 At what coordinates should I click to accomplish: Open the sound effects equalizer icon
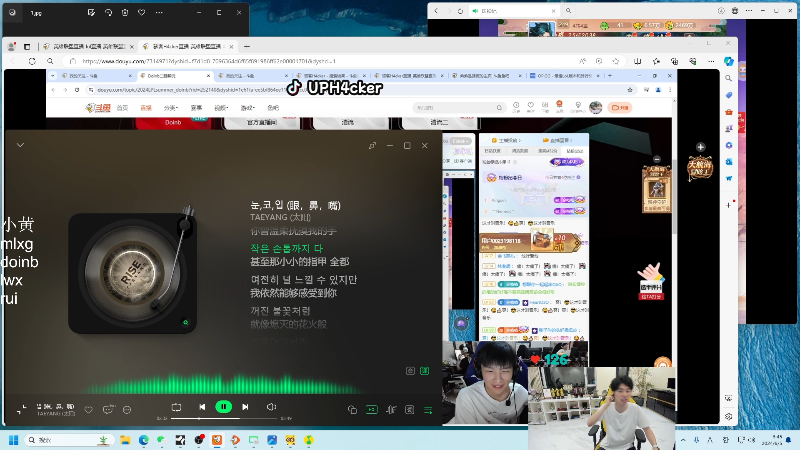391,410
